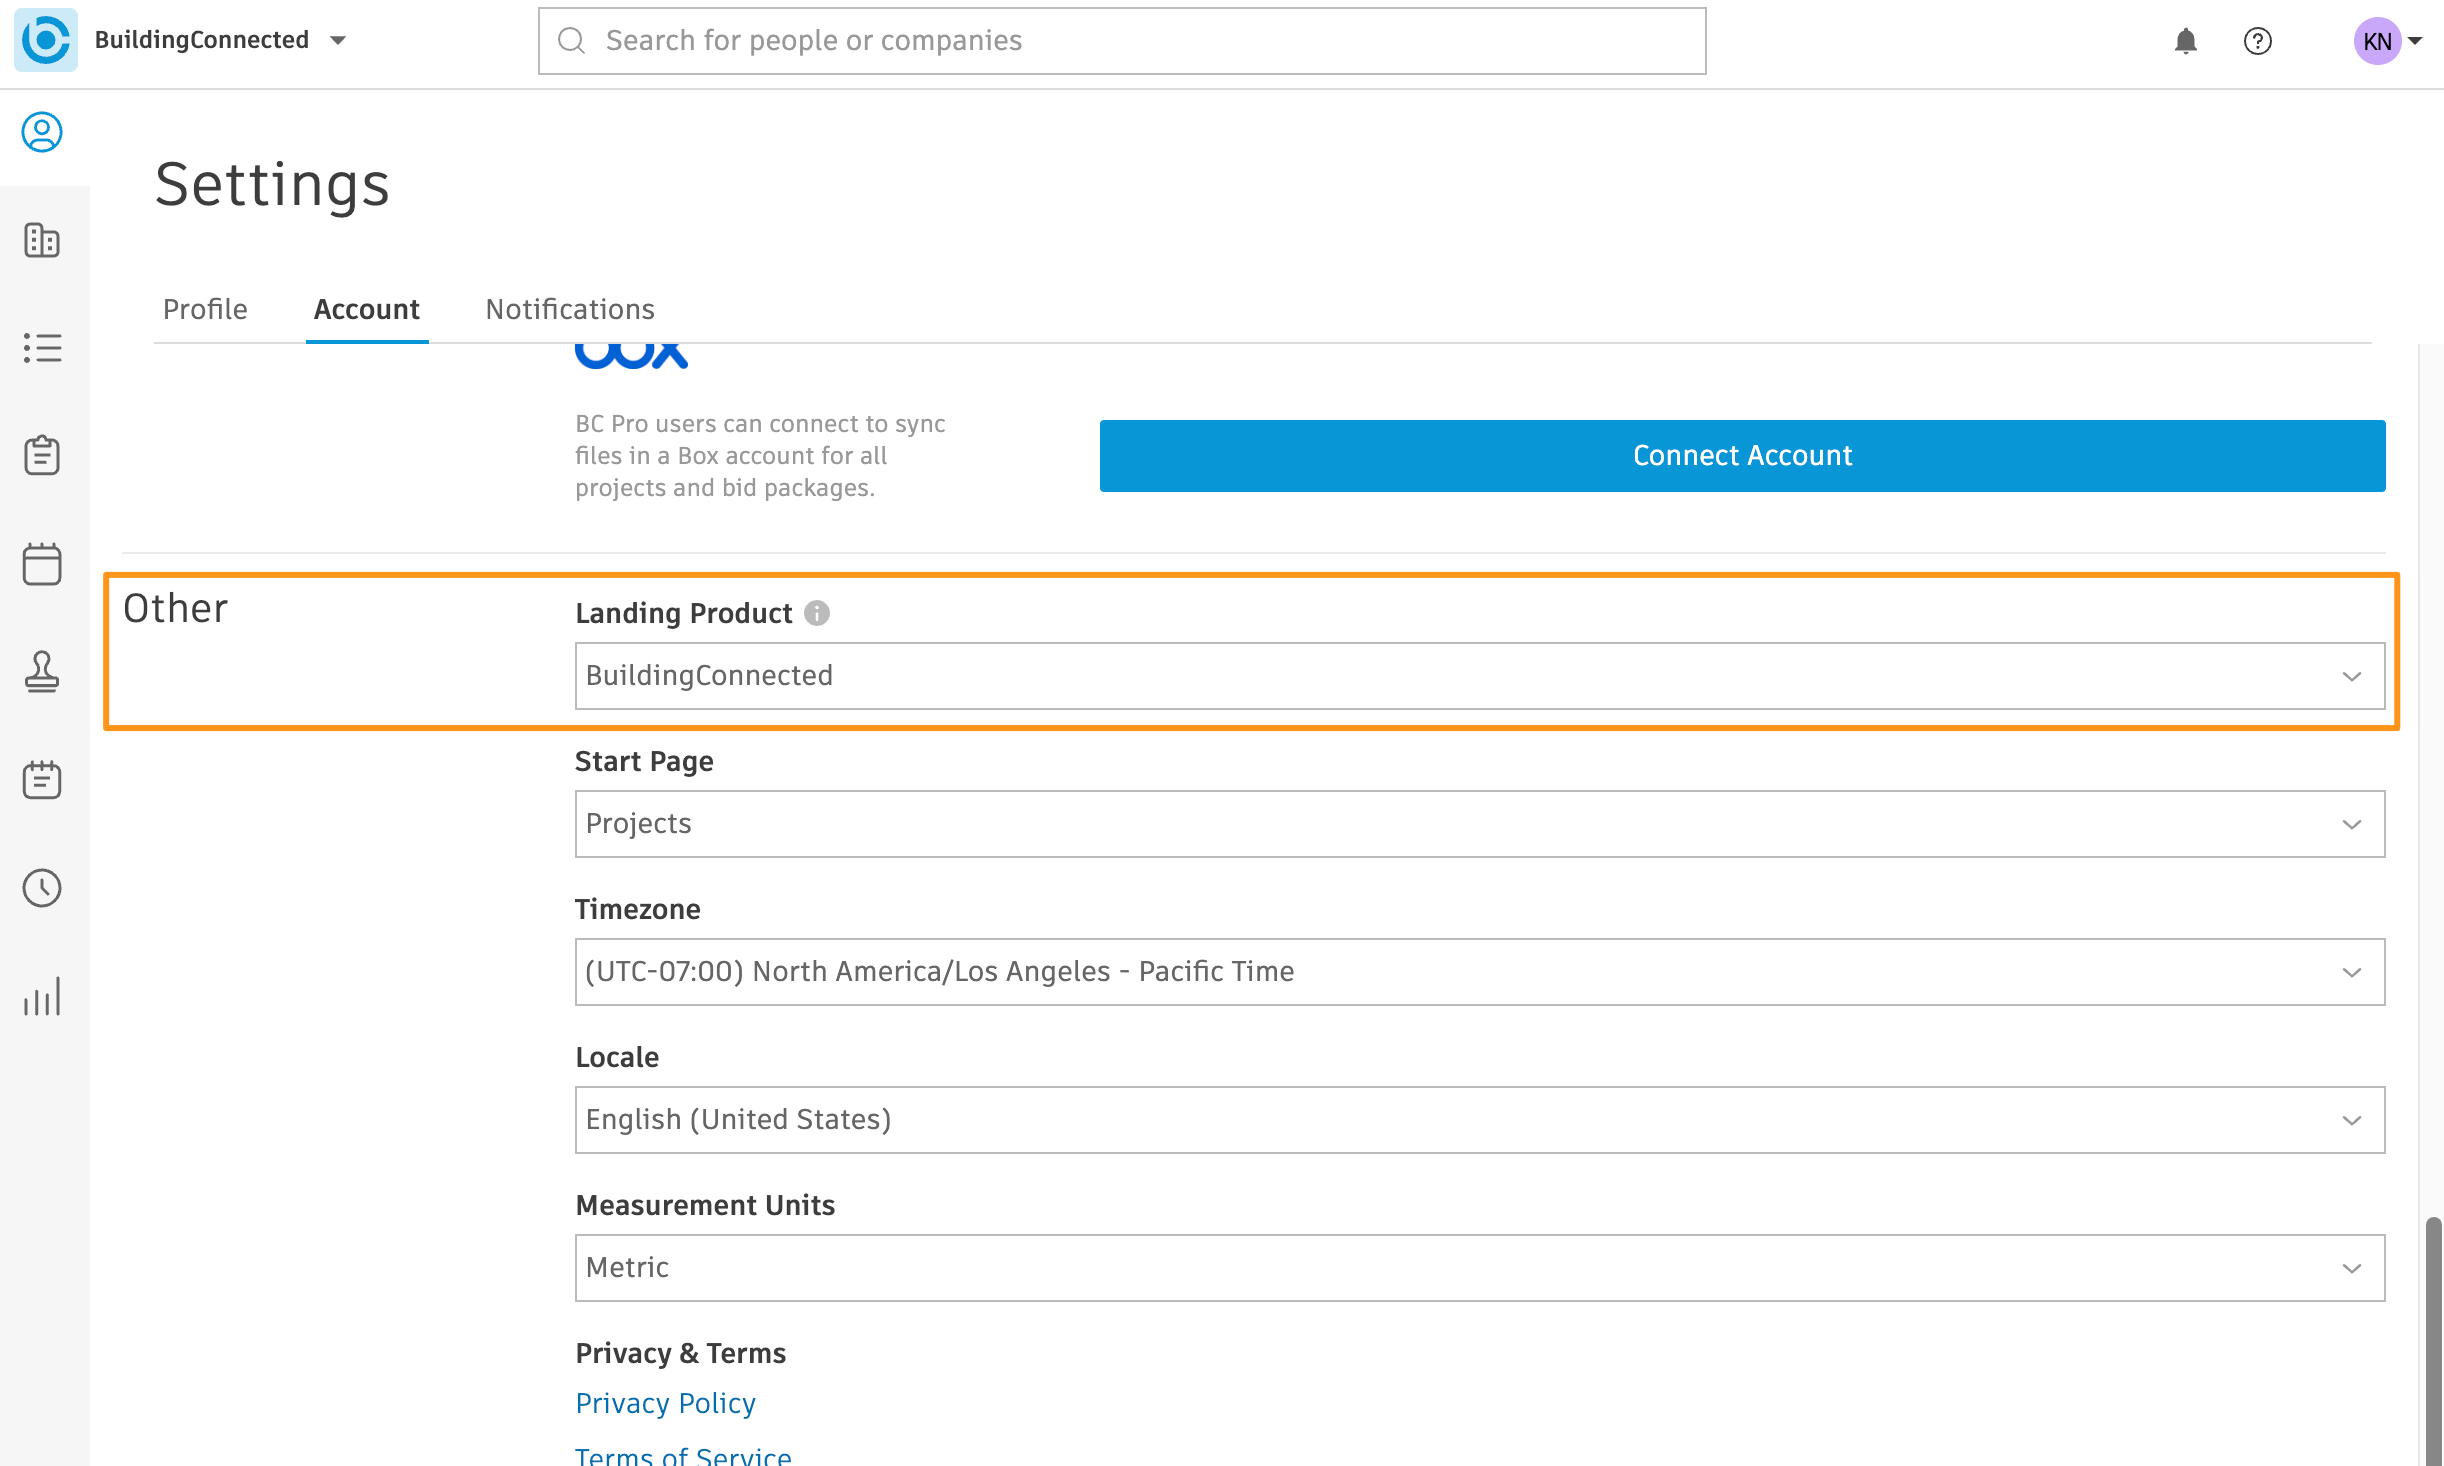Open the notifications bell

pos(2186,41)
